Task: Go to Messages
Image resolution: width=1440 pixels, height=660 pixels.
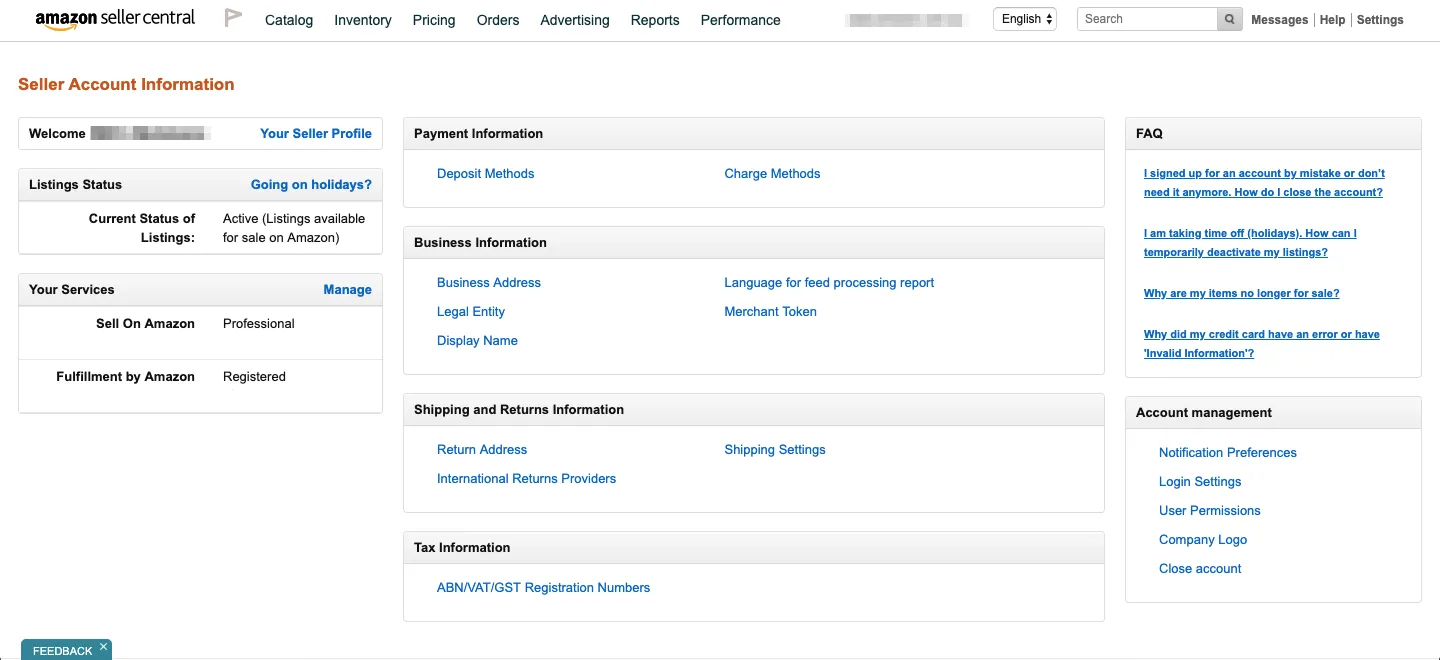Action: (x=1280, y=20)
